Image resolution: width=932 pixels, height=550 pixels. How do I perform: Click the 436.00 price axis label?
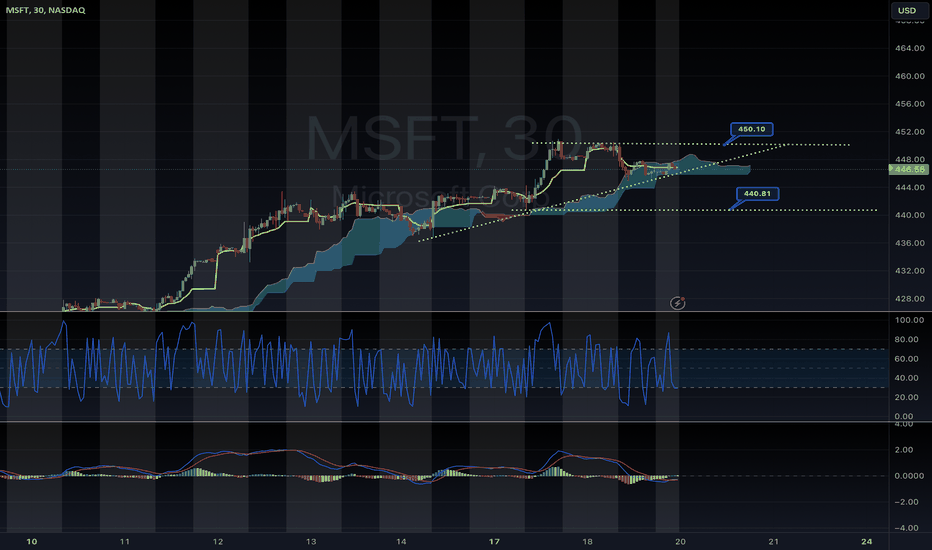pos(909,243)
